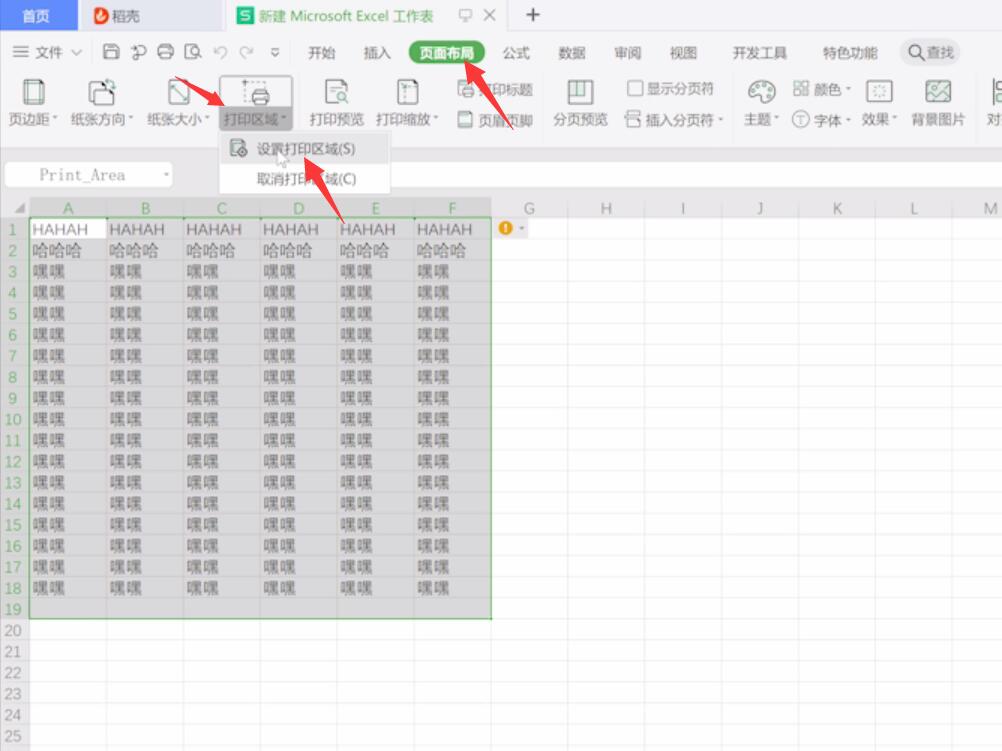Add a new tab with plus button
The image size is (1002, 751).
click(532, 15)
